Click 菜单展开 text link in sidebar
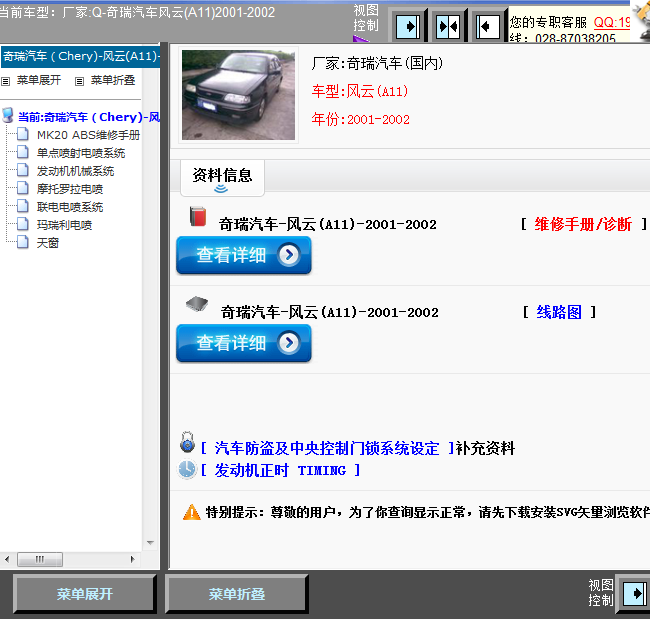Image resolution: width=650 pixels, height=619 pixels. [x=39, y=80]
